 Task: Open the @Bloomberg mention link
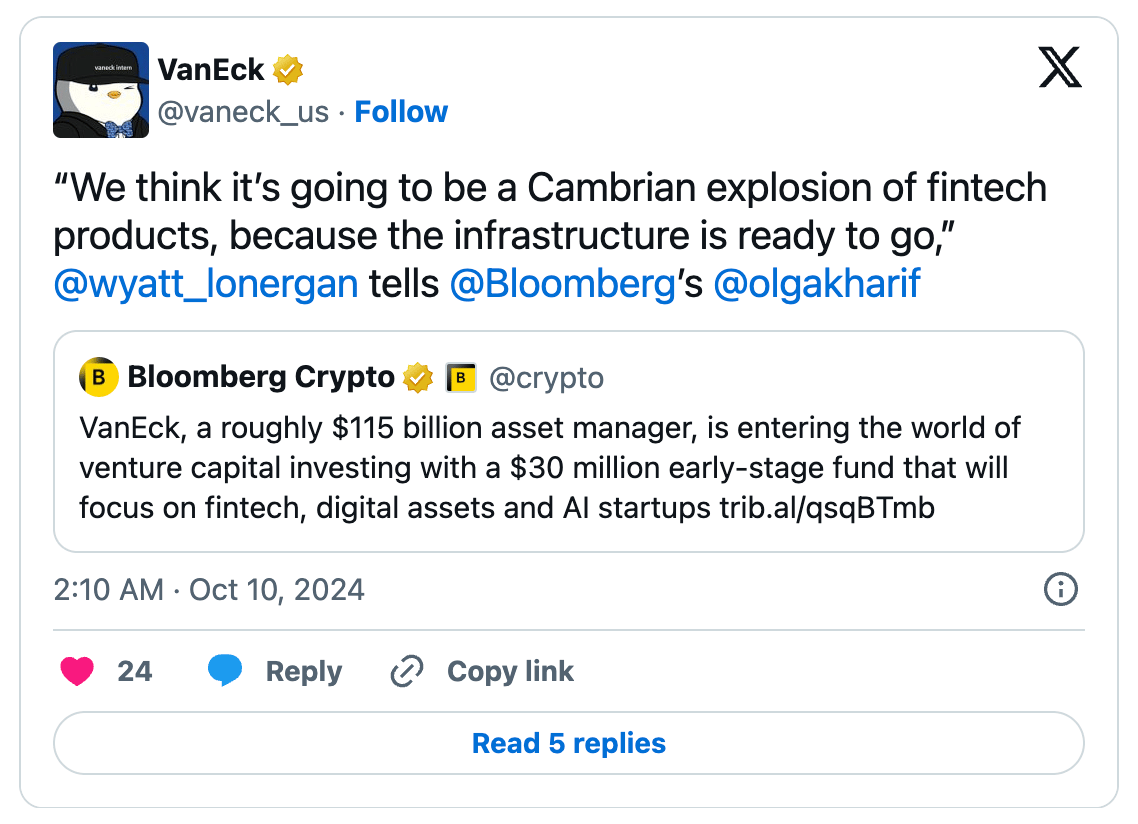click(563, 284)
